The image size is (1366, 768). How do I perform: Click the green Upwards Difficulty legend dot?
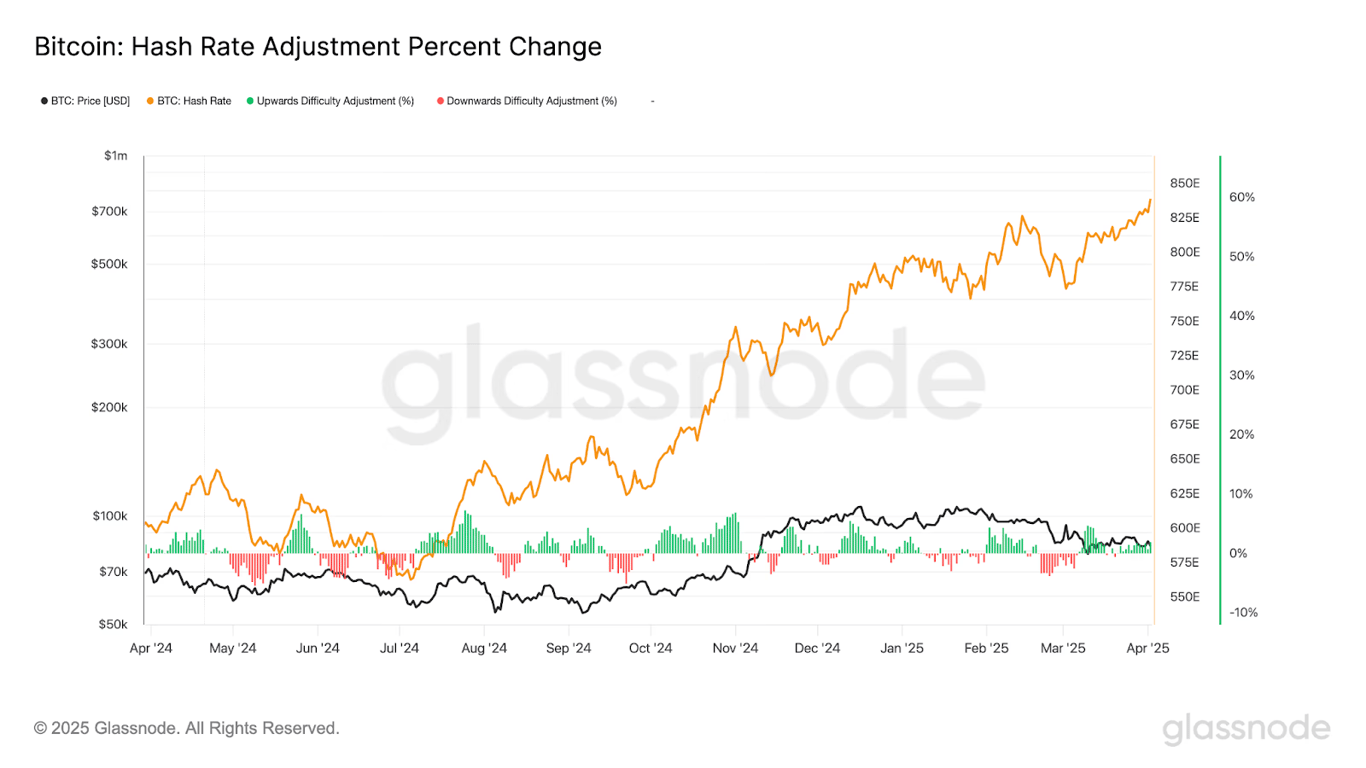pos(250,101)
